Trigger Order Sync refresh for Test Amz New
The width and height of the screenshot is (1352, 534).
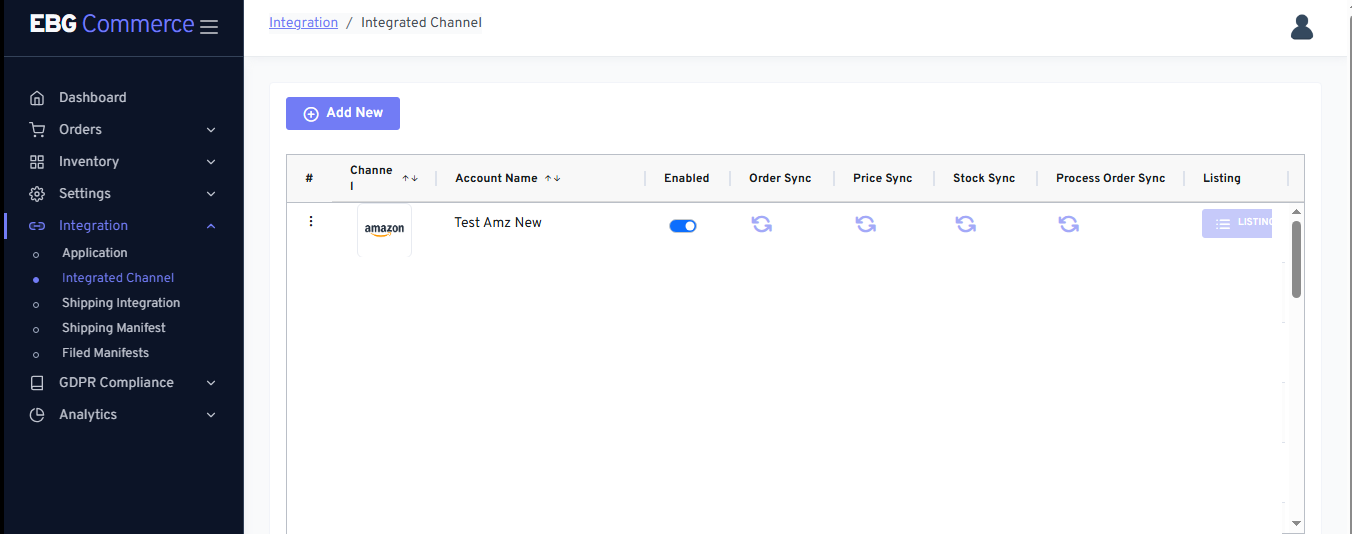[762, 224]
